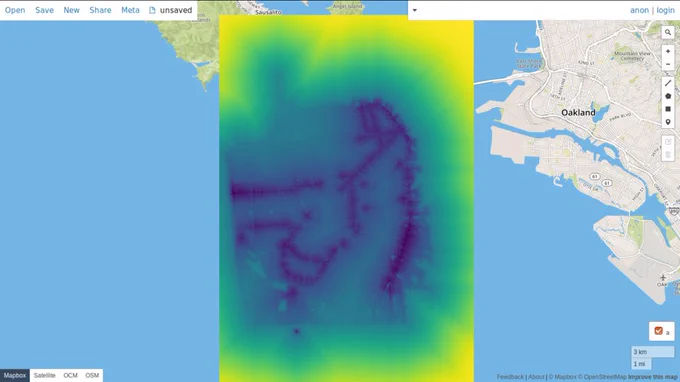Zoom out with the minus button
The height and width of the screenshot is (382, 680).
[x=668, y=64]
